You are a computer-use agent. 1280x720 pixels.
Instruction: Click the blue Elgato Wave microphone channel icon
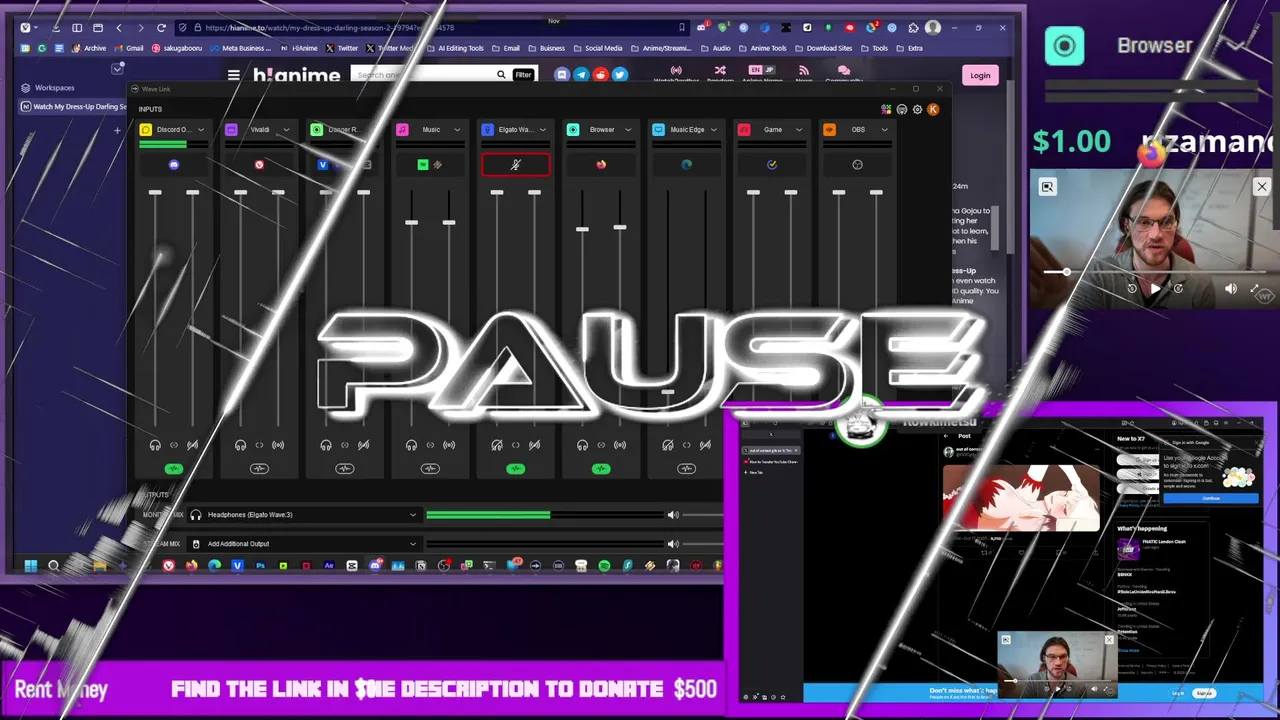click(487, 129)
